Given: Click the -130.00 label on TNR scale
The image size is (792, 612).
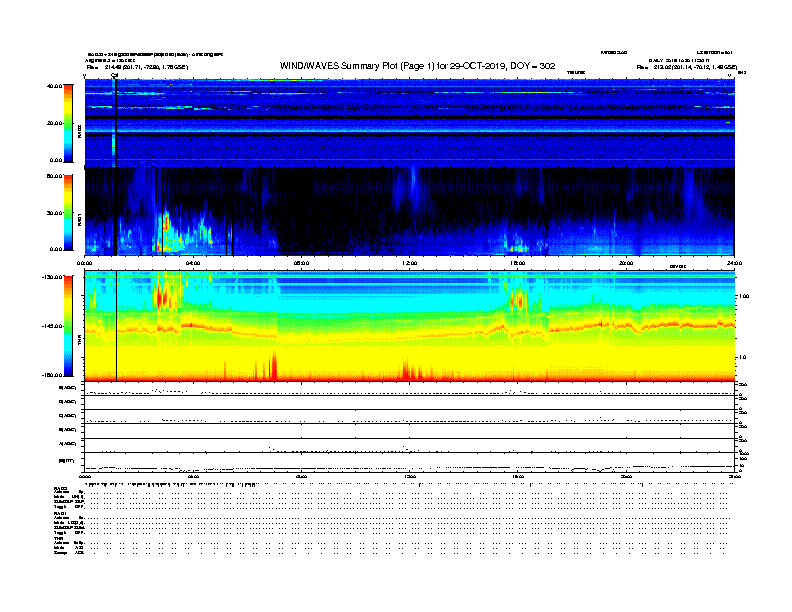Looking at the screenshot, I should pos(53,277).
